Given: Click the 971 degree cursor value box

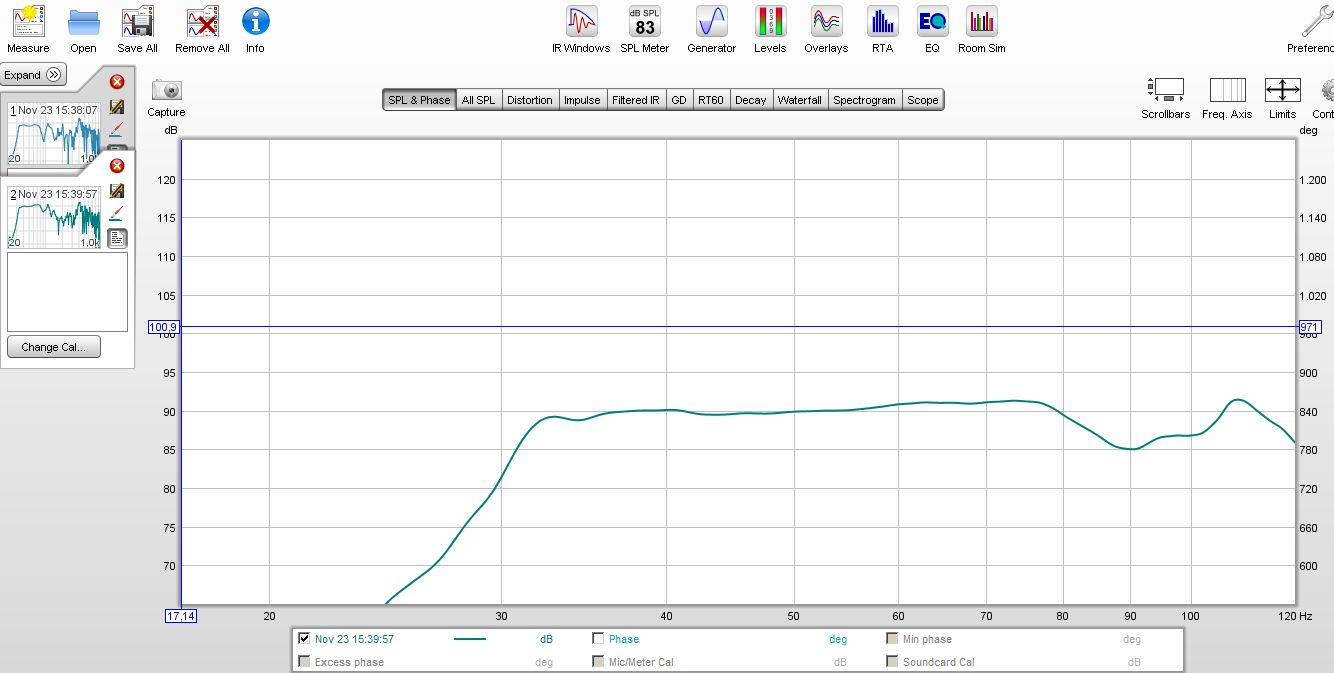Looking at the screenshot, I should tap(1310, 327).
